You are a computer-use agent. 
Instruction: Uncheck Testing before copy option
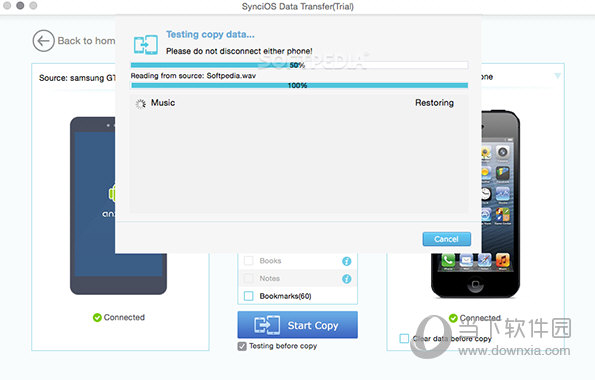coord(242,346)
